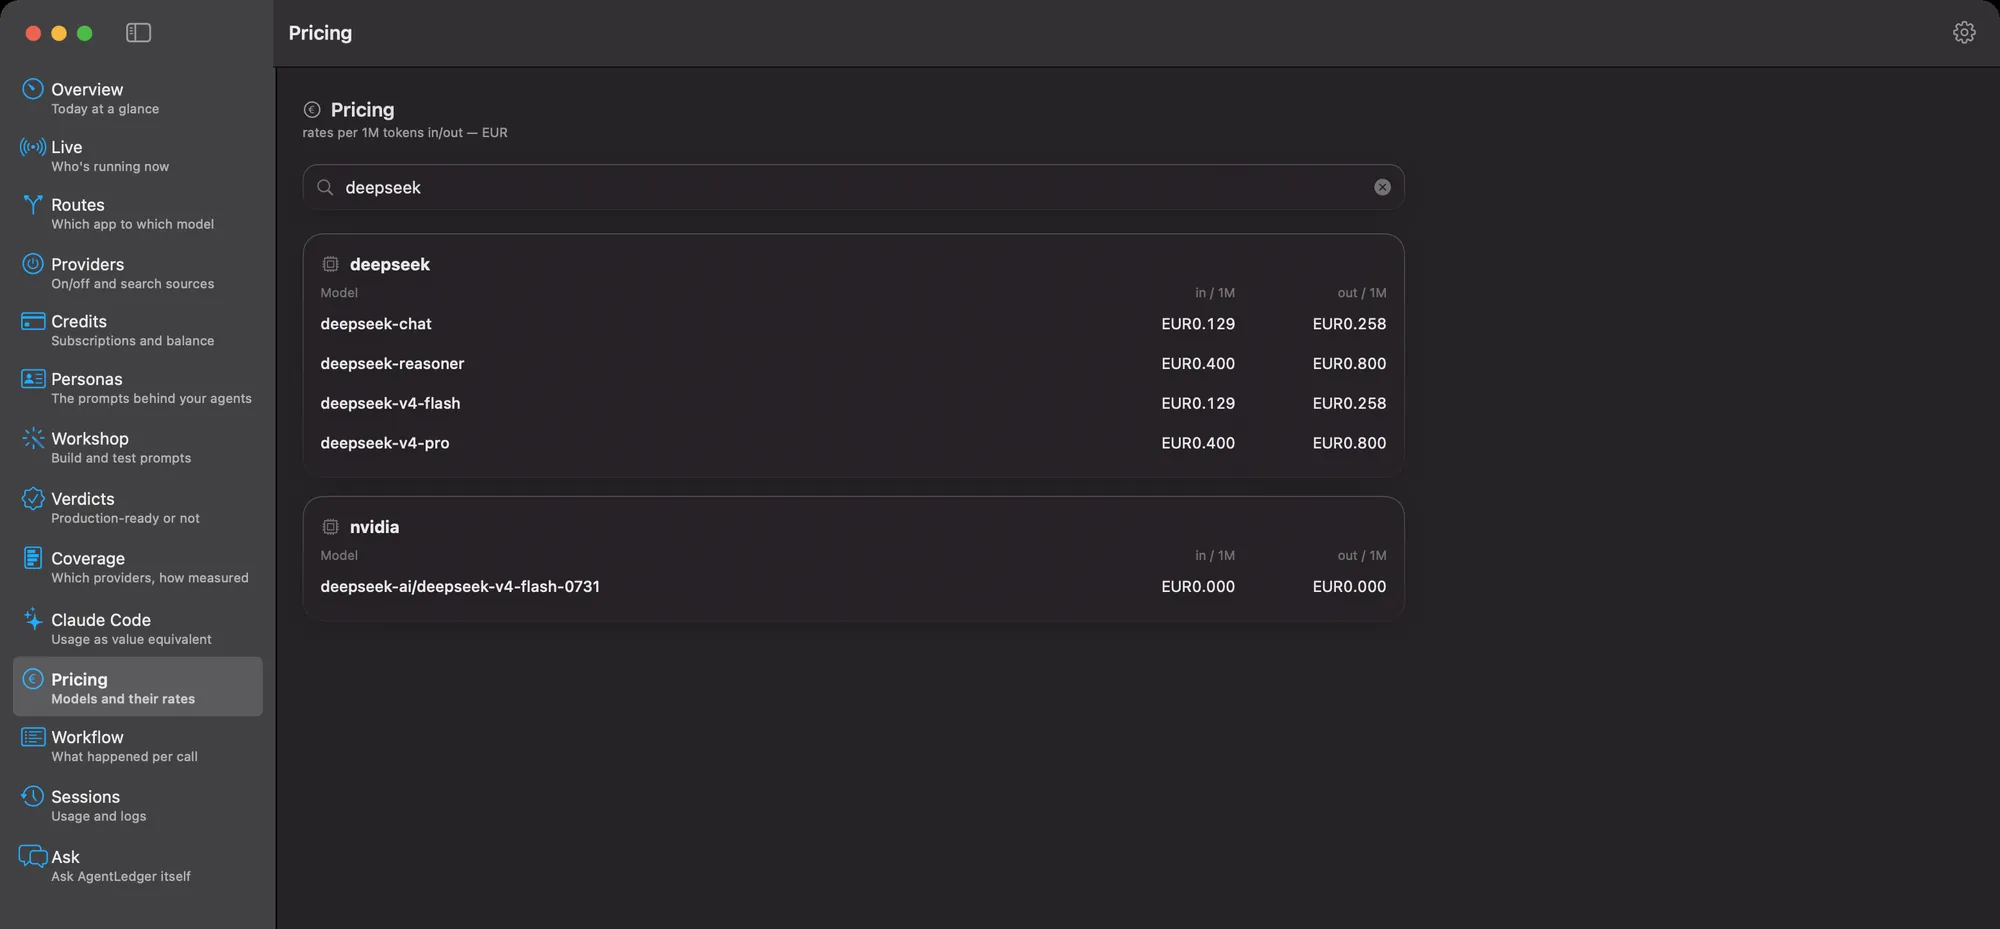Click the Workshop sparkle icon
2000x929 pixels.
click(x=33, y=438)
